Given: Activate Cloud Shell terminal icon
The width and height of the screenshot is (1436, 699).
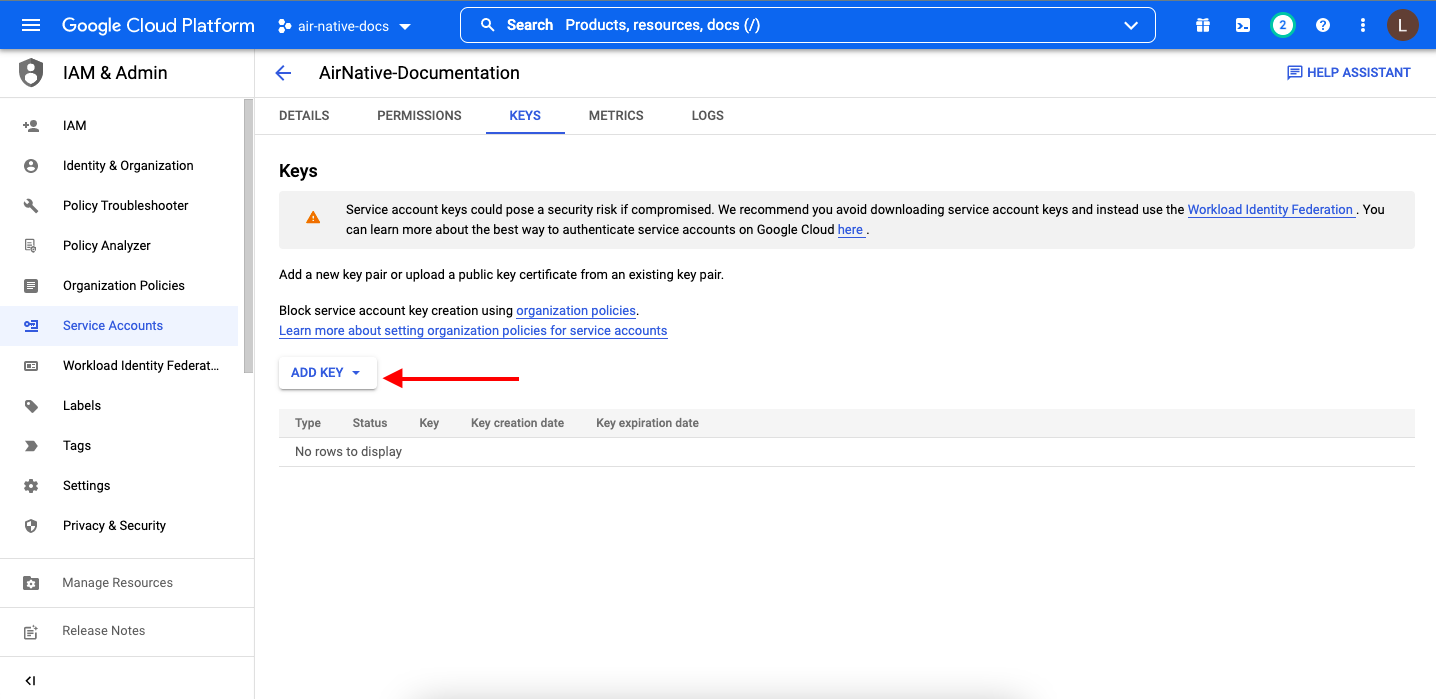Looking at the screenshot, I should point(1243,25).
